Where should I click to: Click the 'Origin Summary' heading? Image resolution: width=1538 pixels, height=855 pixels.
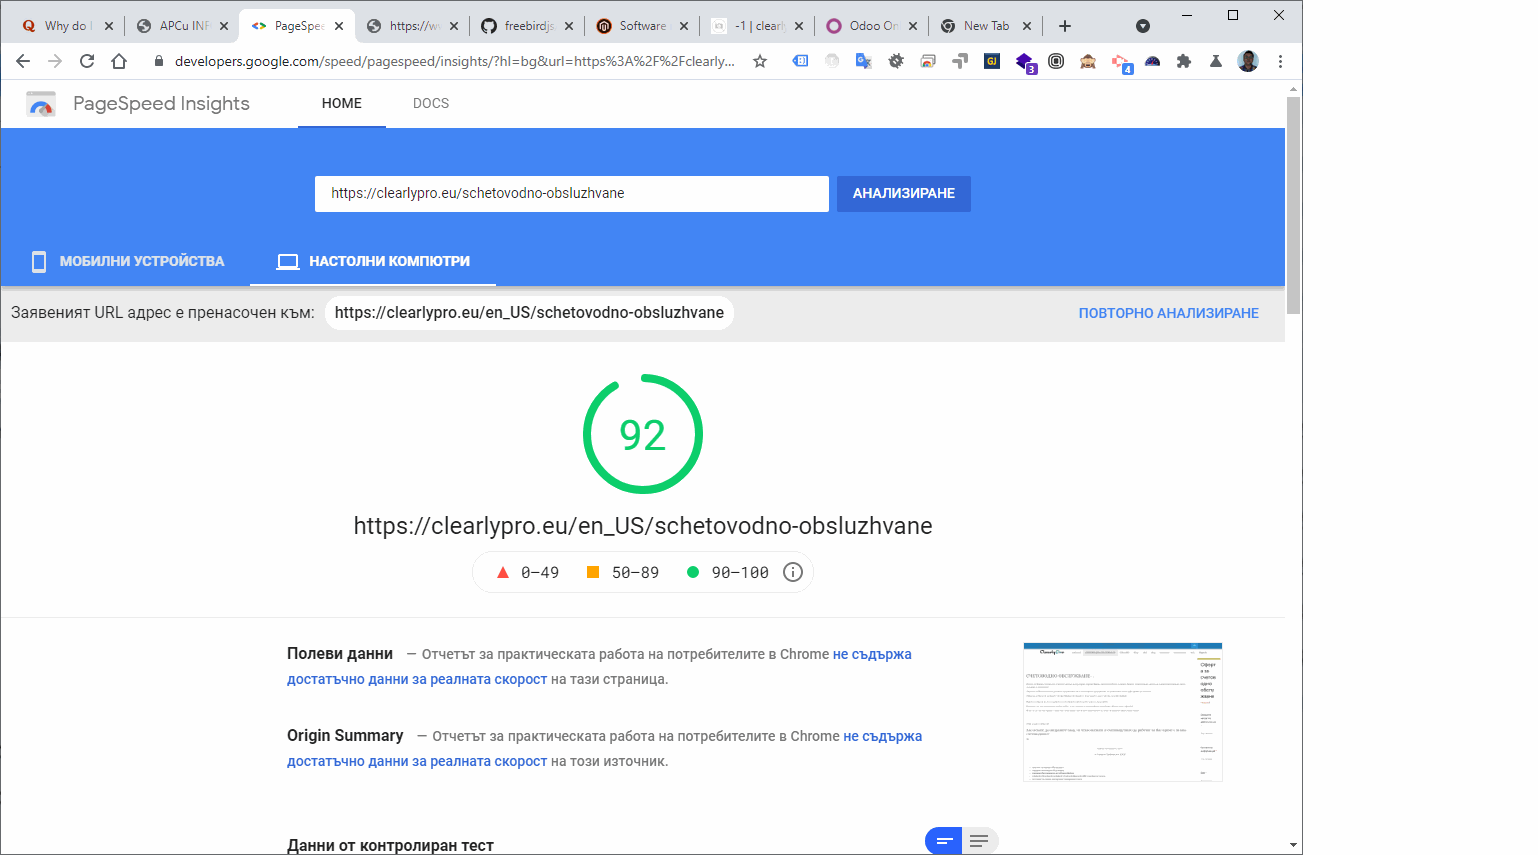click(345, 736)
